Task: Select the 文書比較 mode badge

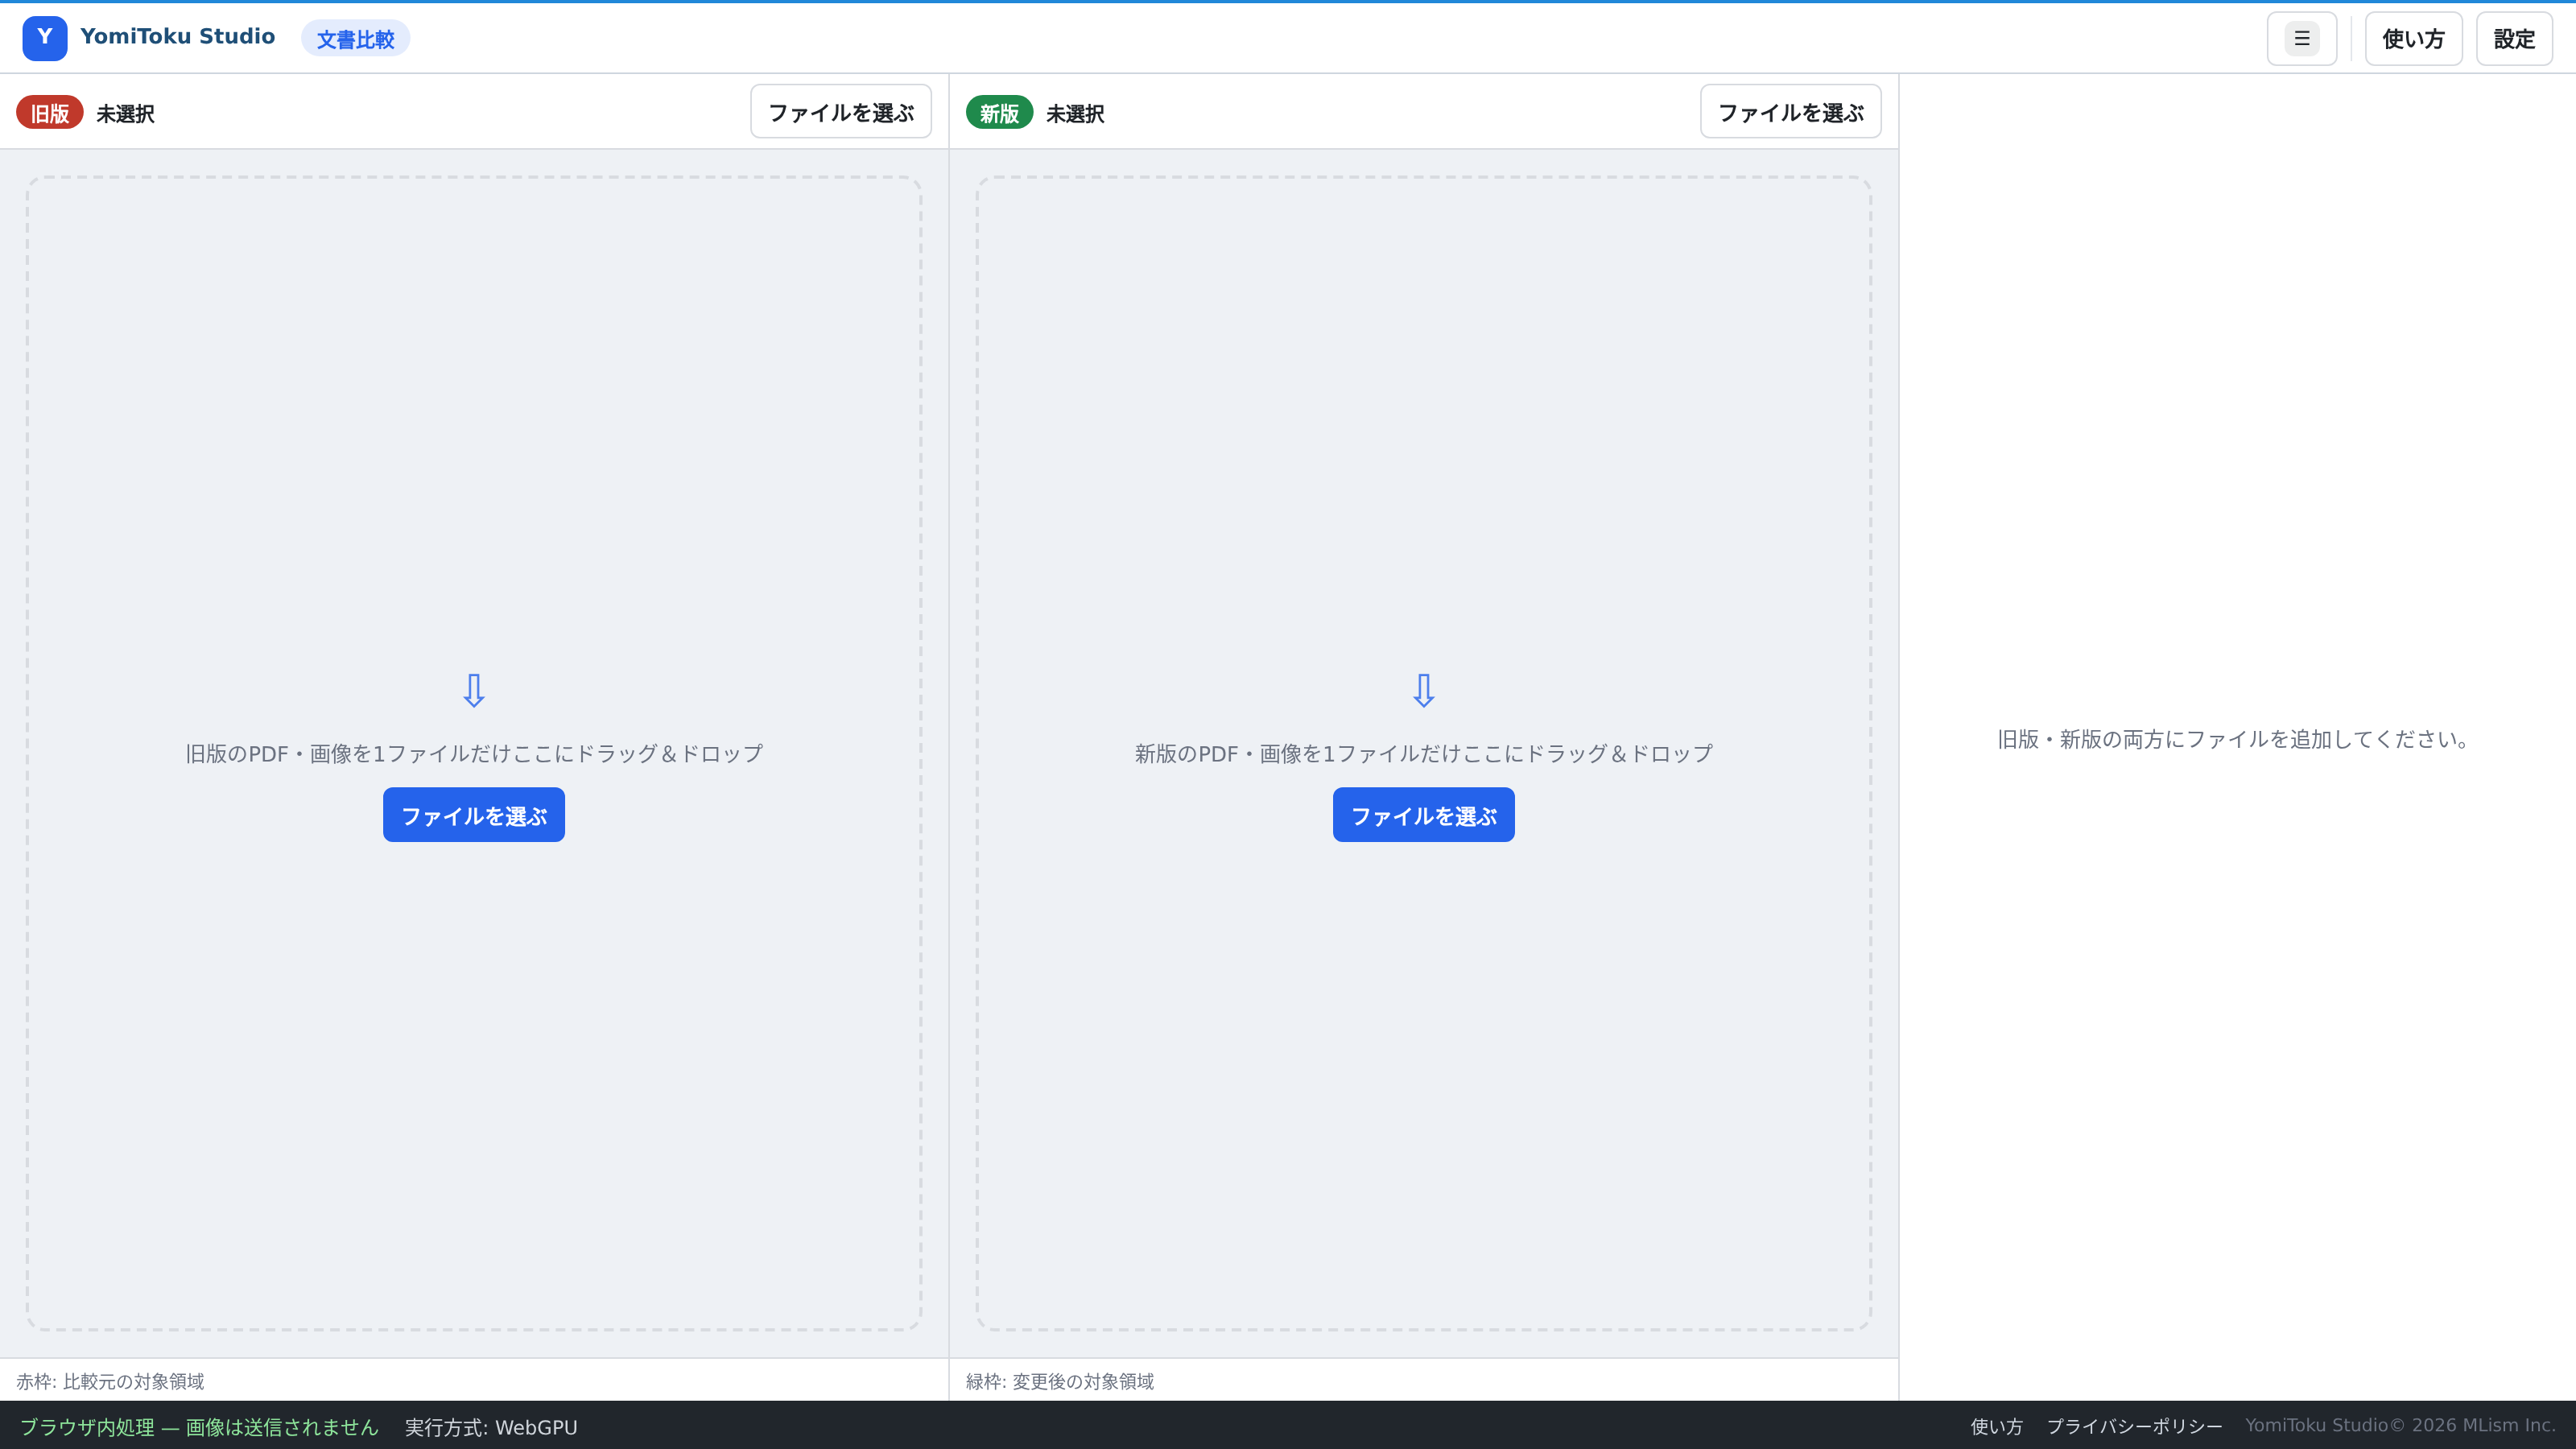Action: tap(356, 39)
